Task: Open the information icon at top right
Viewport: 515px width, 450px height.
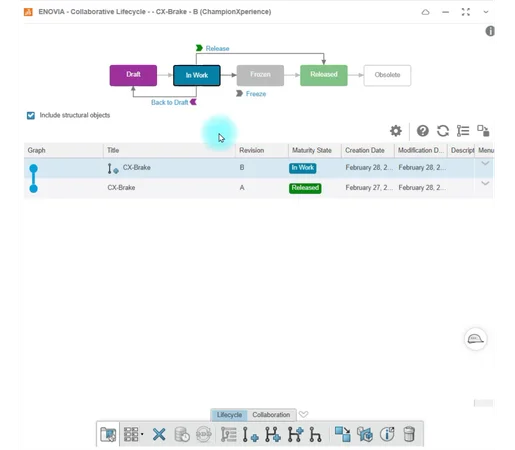Action: click(x=490, y=31)
